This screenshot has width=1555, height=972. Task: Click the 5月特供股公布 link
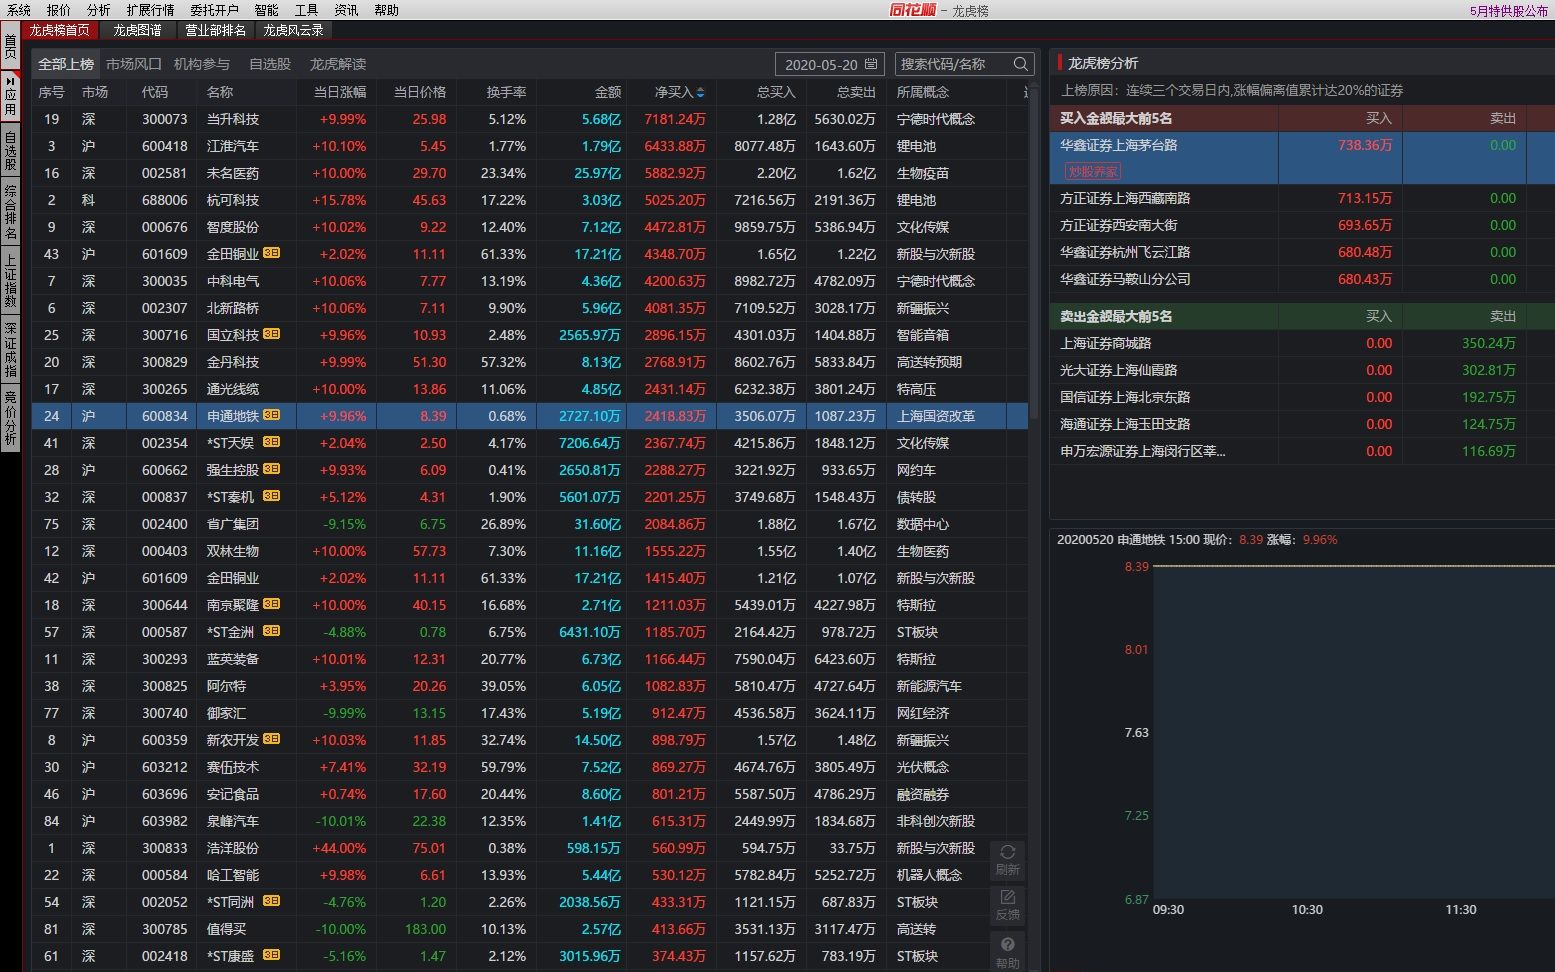tap(1509, 11)
